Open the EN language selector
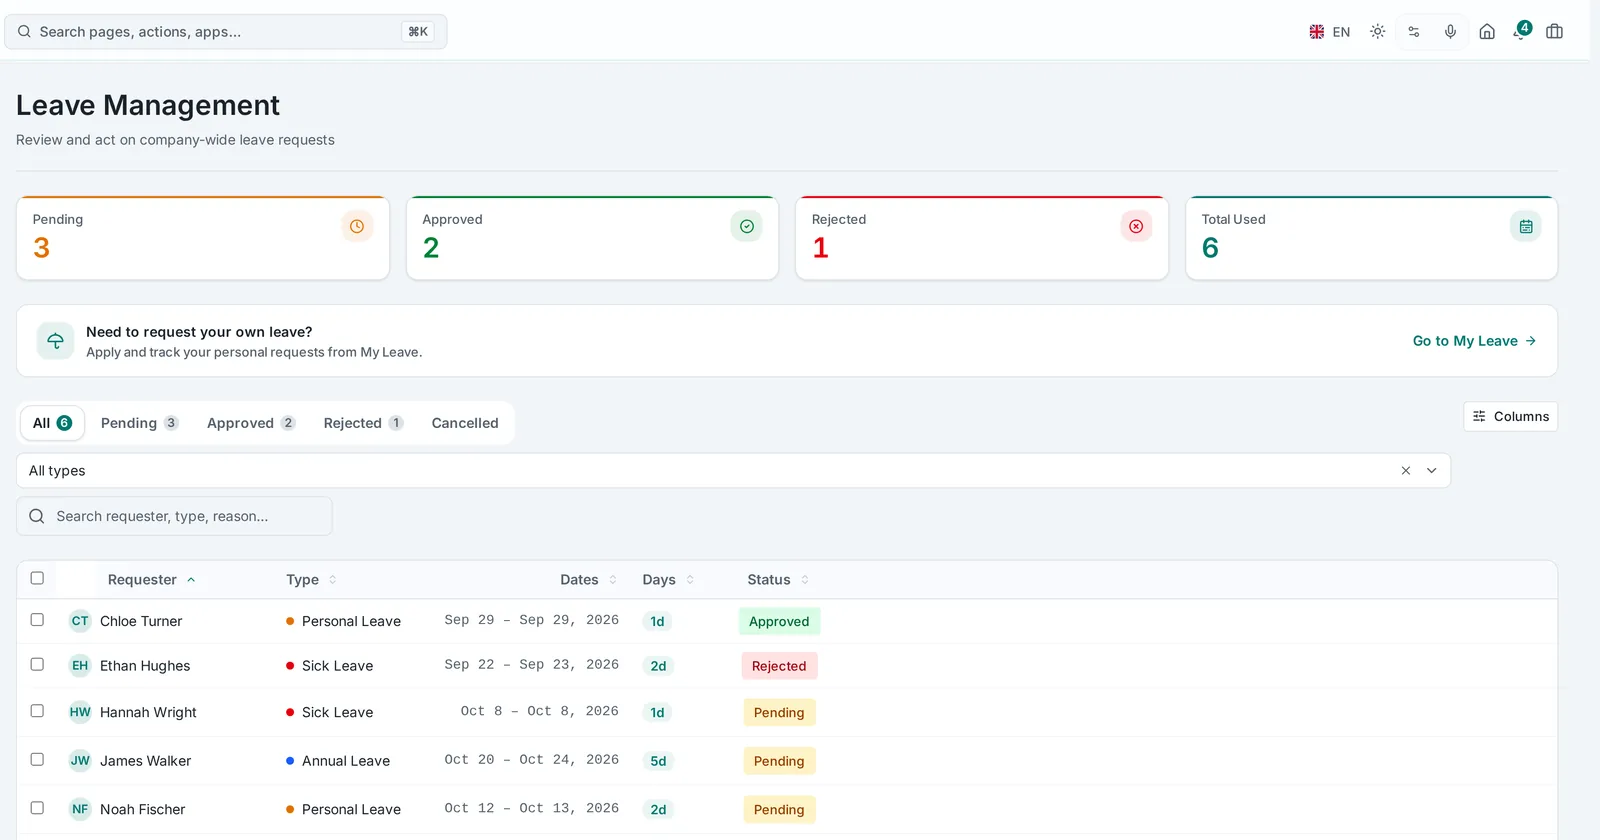 (1330, 32)
